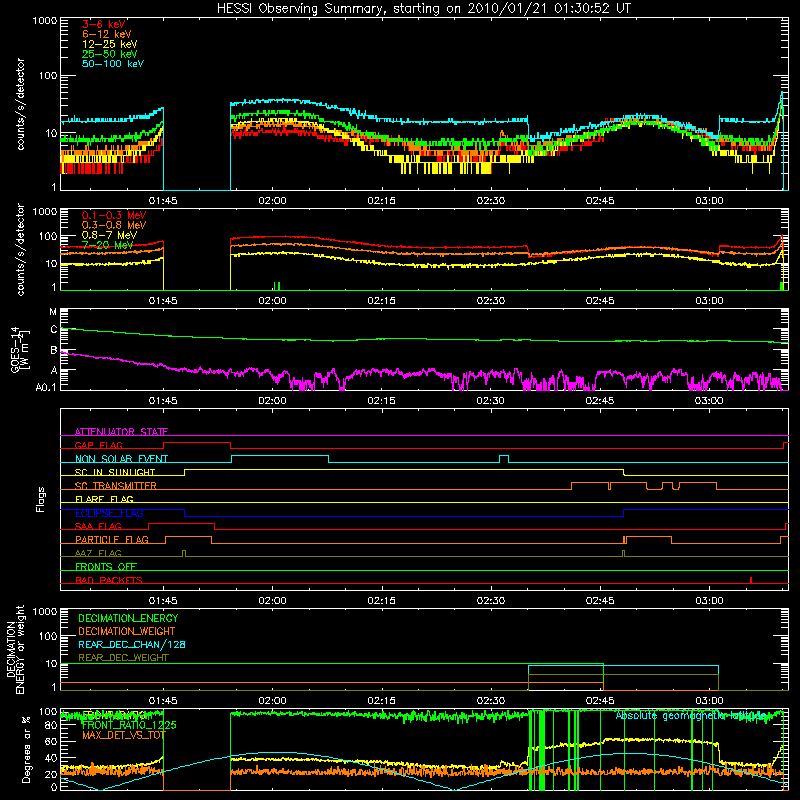Viewport: 800px width, 800px height.
Task: Click the BAD_PACKETS flag label
Action: point(109,580)
